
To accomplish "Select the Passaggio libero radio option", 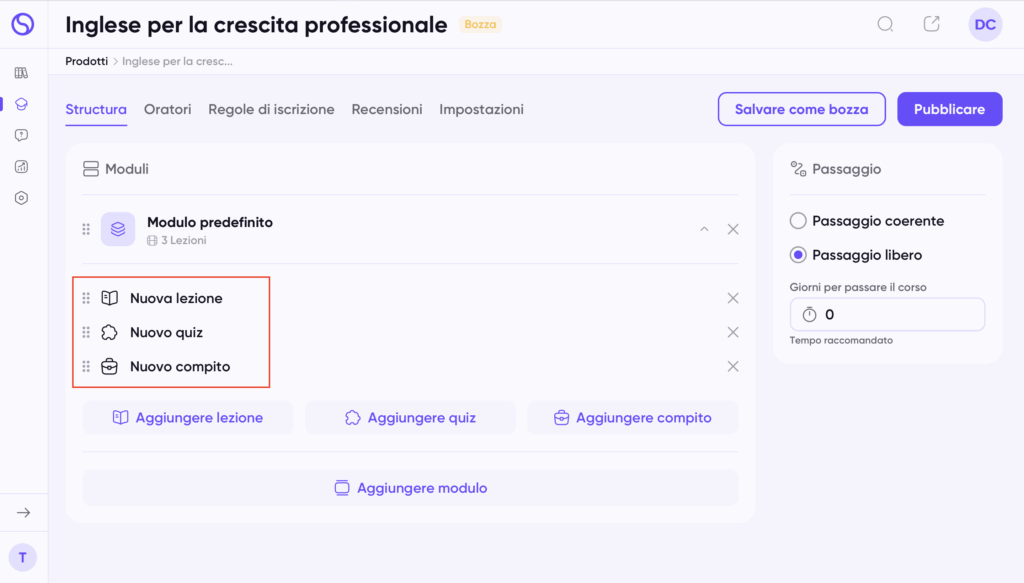I will click(x=798, y=255).
